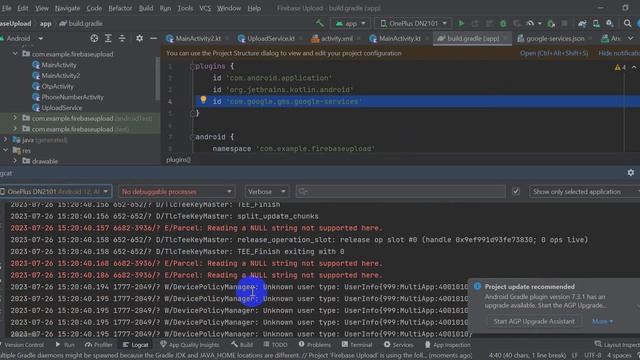Open the Build menu

pos(146,8)
